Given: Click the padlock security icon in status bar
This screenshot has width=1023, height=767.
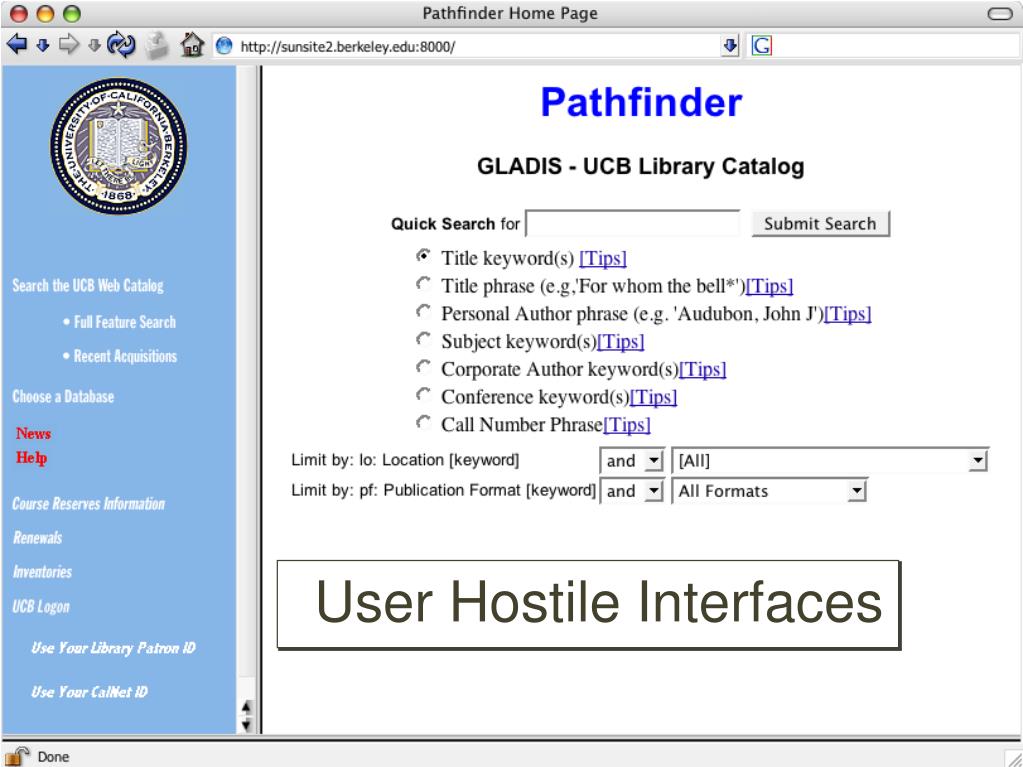Looking at the screenshot, I should point(17,756).
